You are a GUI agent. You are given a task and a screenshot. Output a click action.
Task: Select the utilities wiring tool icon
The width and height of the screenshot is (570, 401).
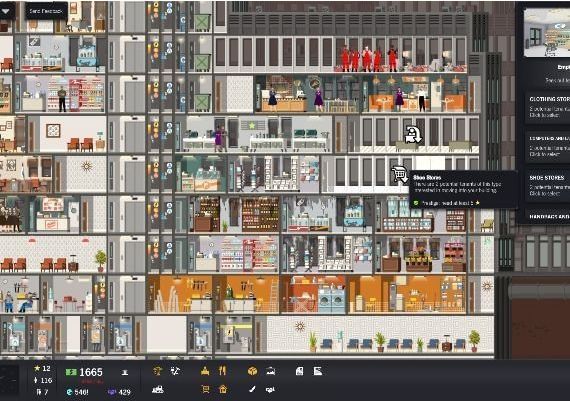(176, 371)
